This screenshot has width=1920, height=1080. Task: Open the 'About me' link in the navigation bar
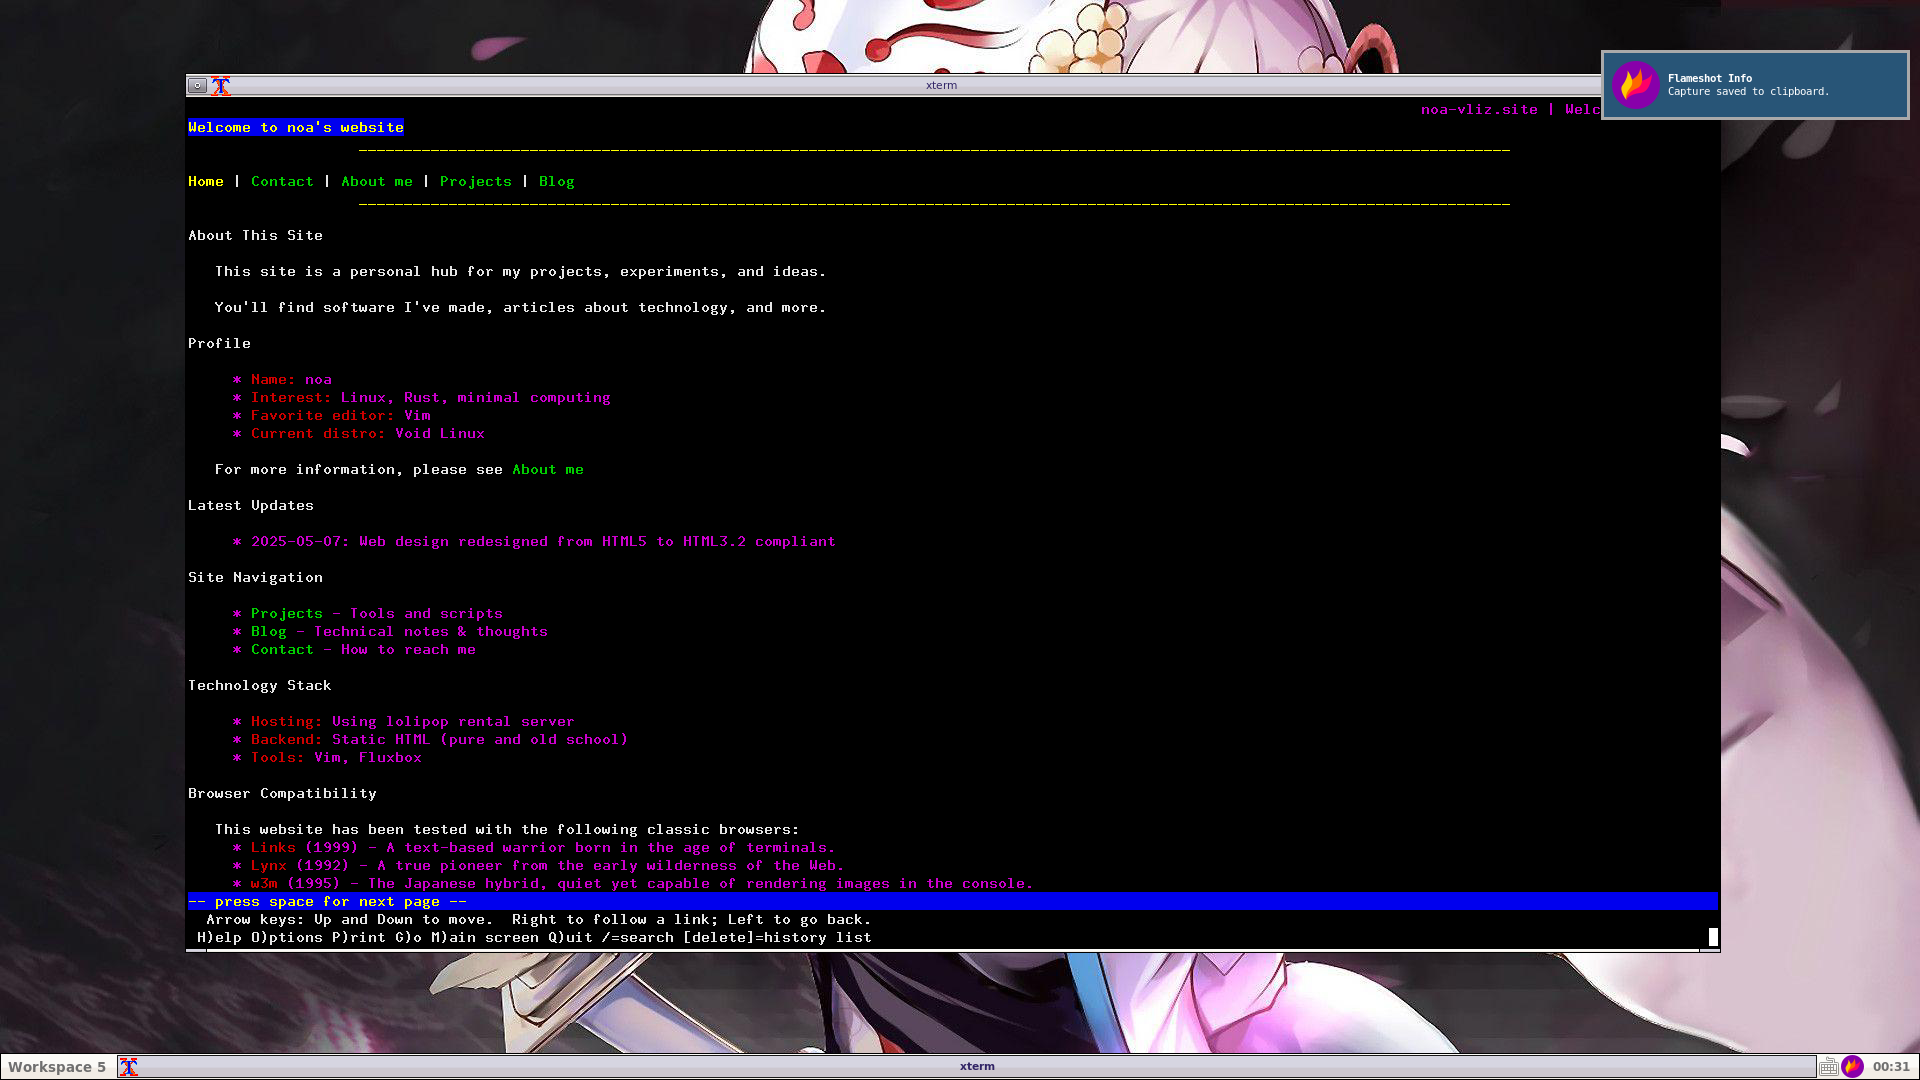coord(377,181)
